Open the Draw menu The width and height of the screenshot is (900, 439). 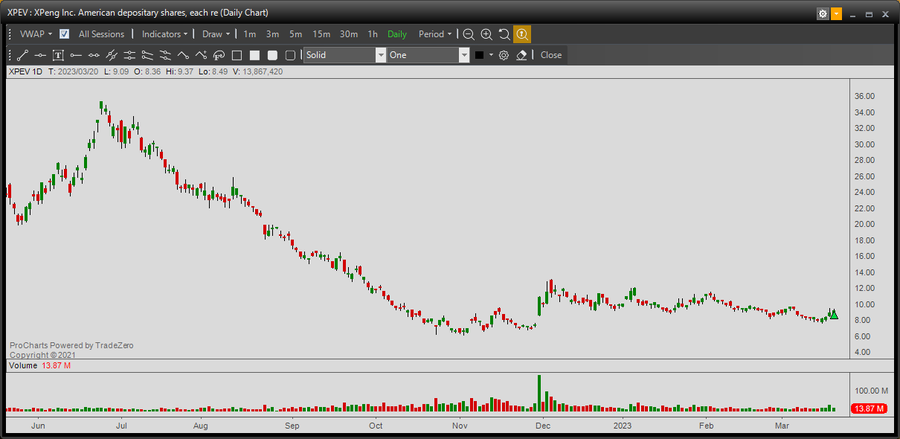[x=216, y=34]
